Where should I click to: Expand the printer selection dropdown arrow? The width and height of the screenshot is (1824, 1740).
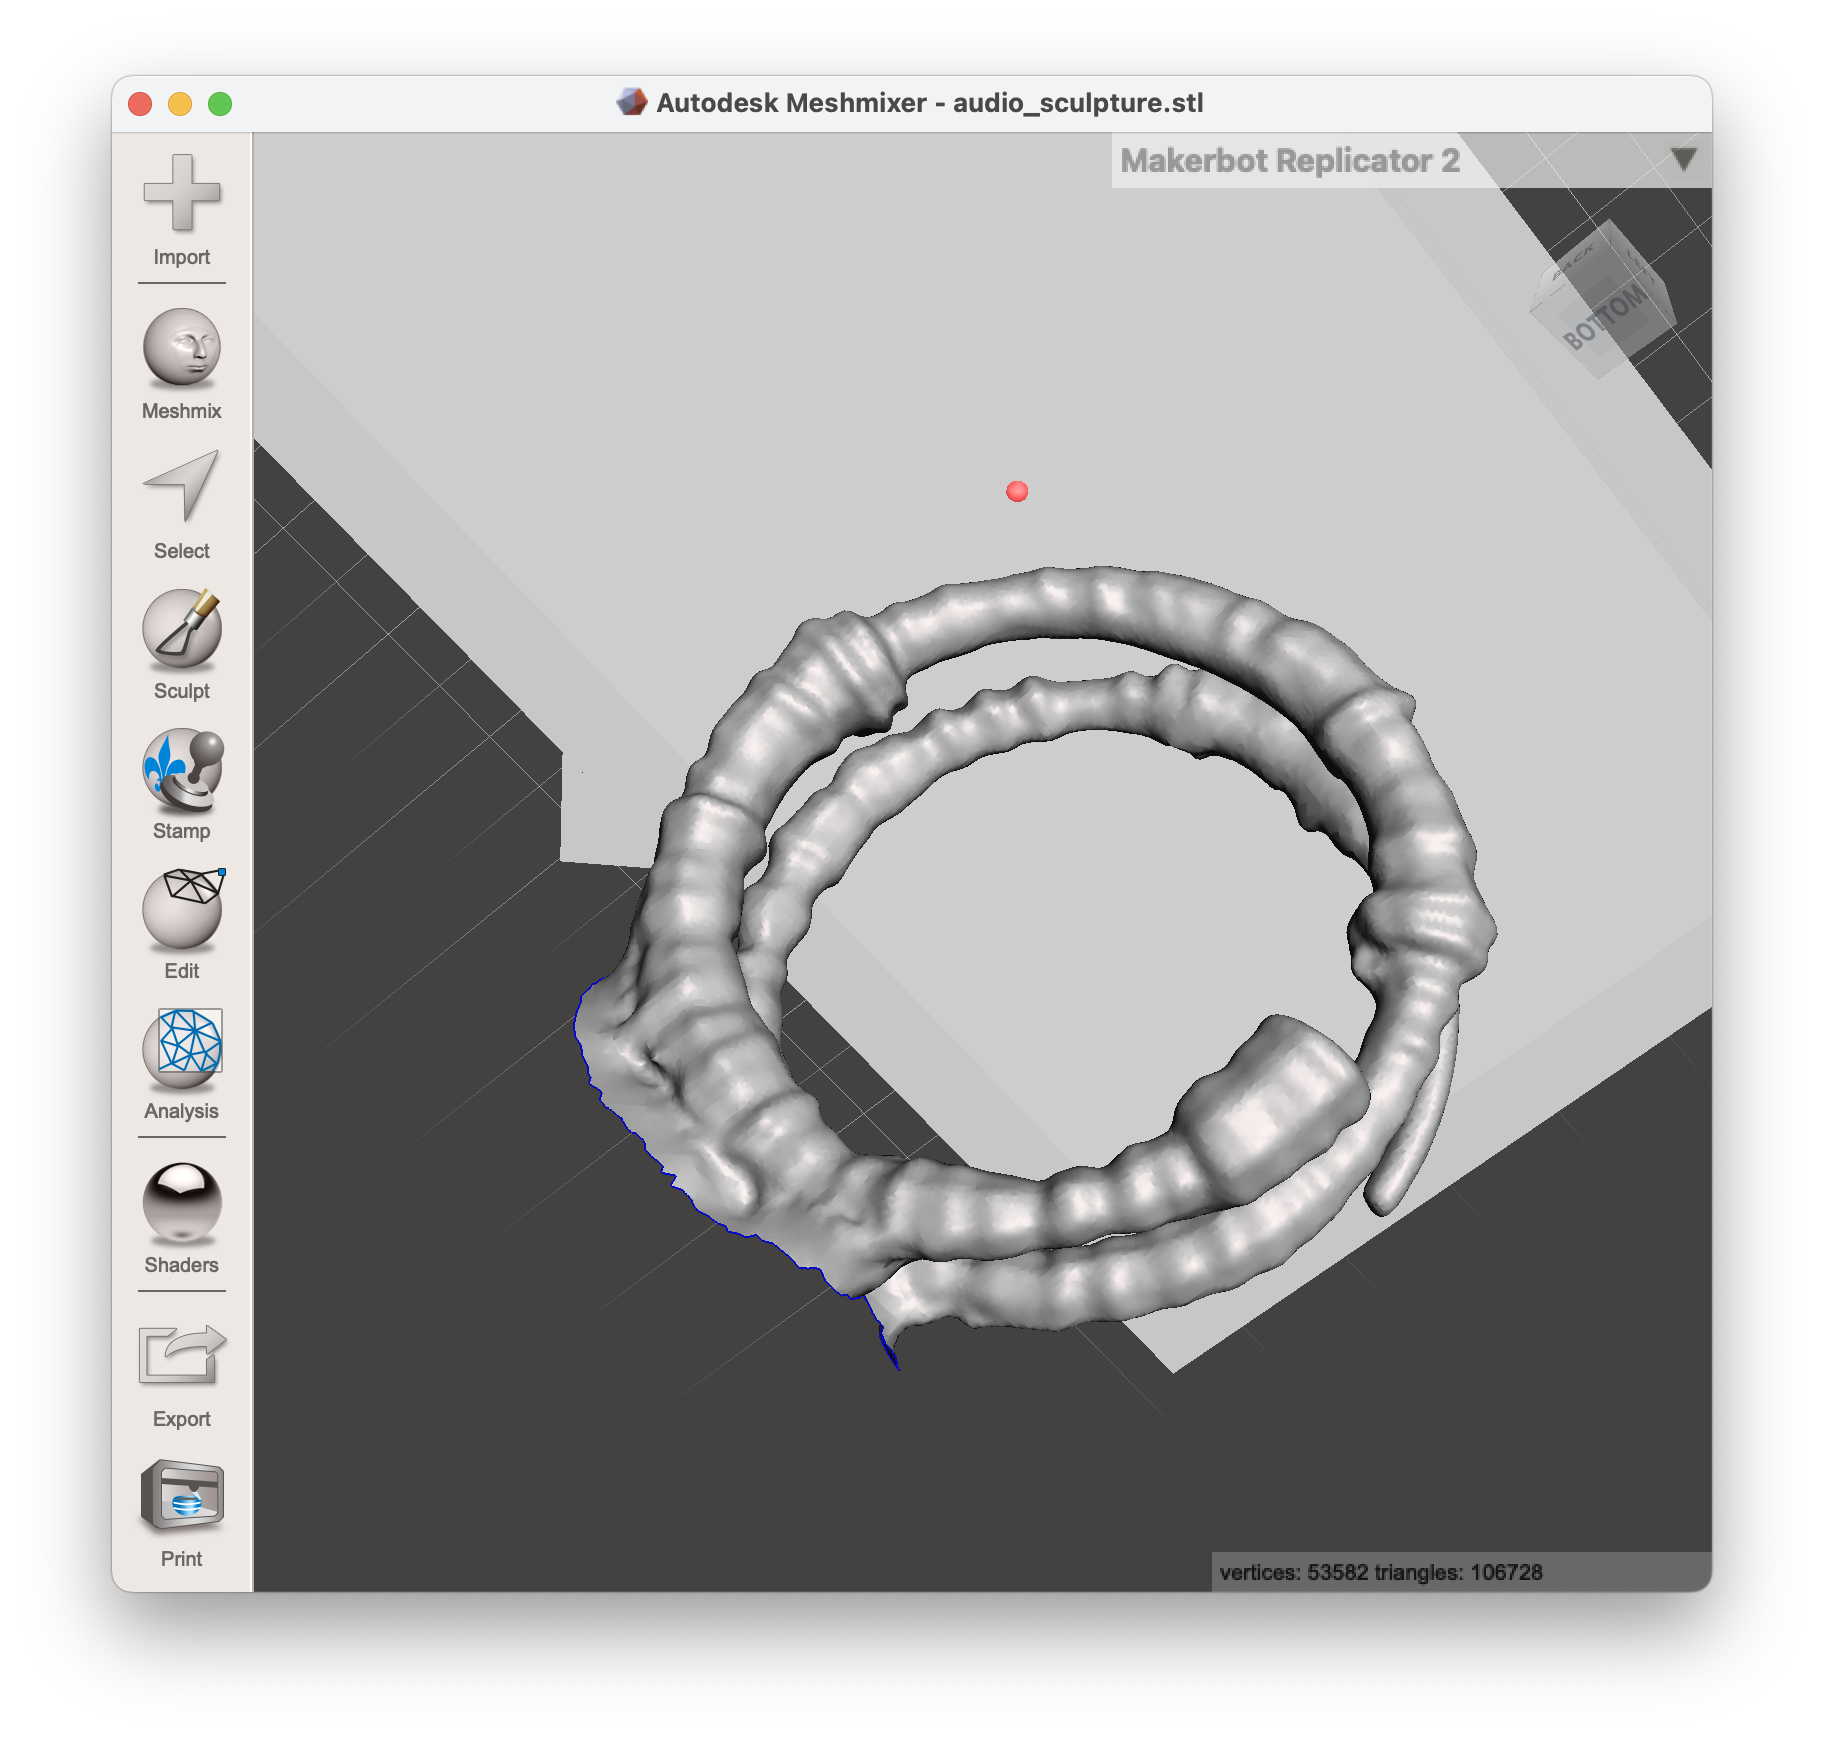(x=1683, y=160)
